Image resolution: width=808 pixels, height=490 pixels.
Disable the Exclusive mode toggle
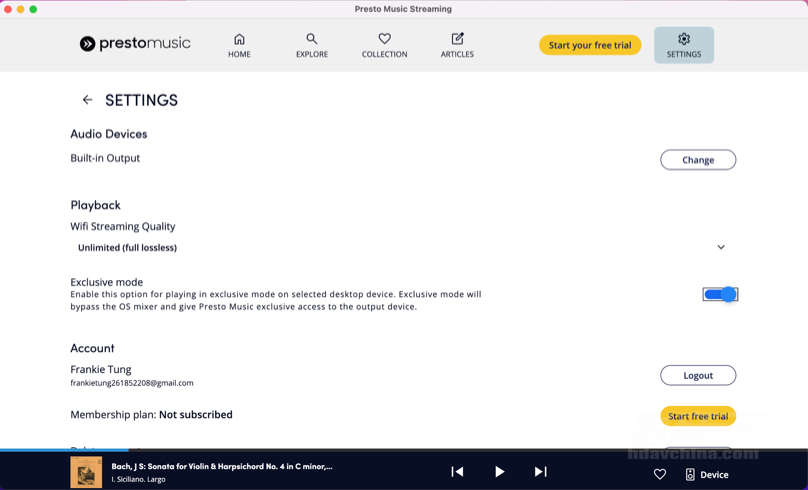point(720,294)
